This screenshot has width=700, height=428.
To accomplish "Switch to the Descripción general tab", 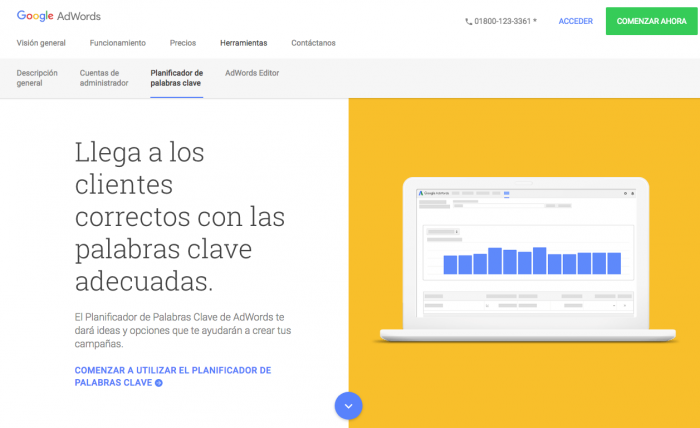I will (x=37, y=78).
